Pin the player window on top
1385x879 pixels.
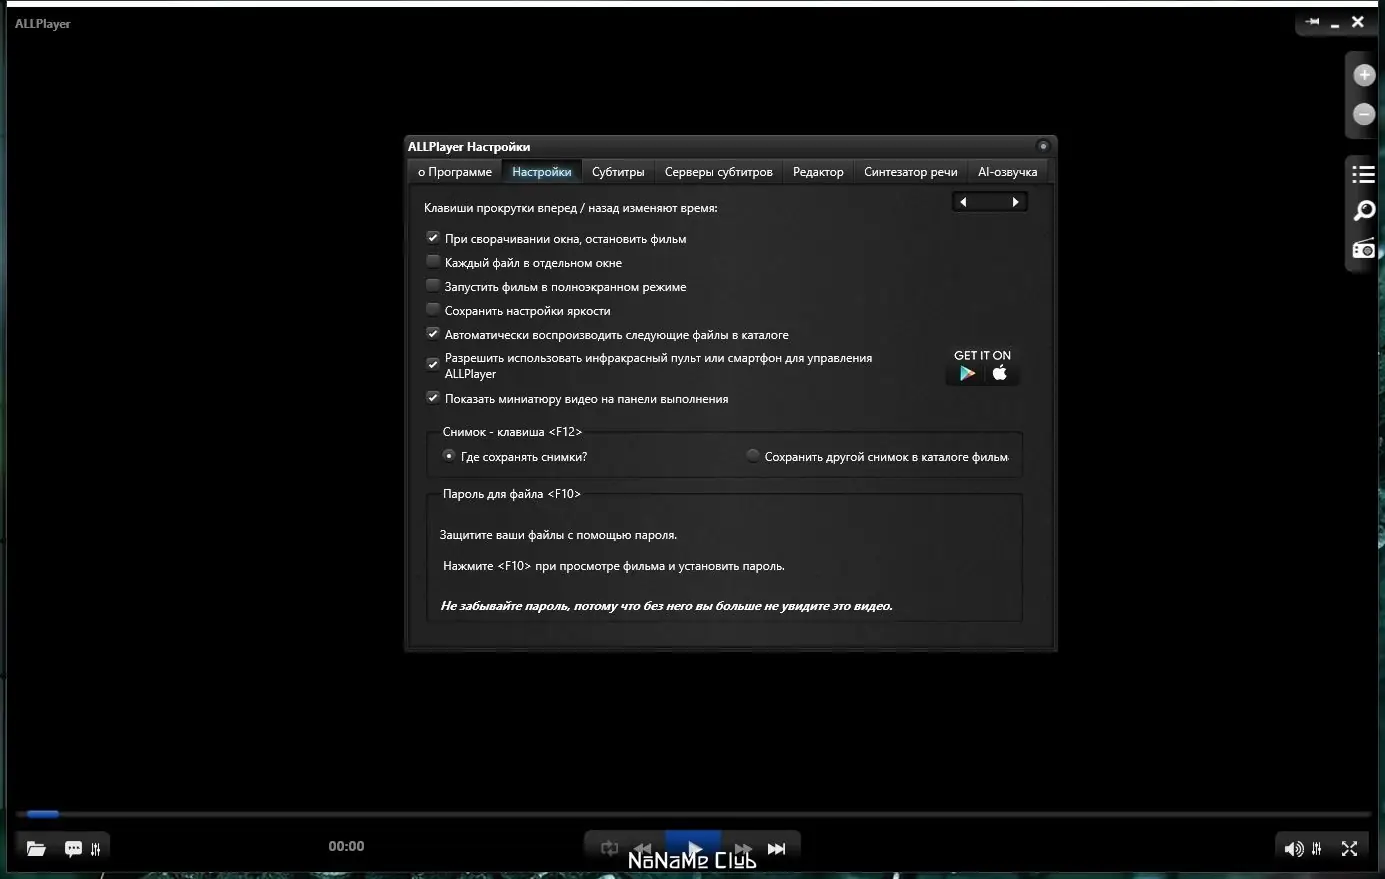(x=1312, y=21)
